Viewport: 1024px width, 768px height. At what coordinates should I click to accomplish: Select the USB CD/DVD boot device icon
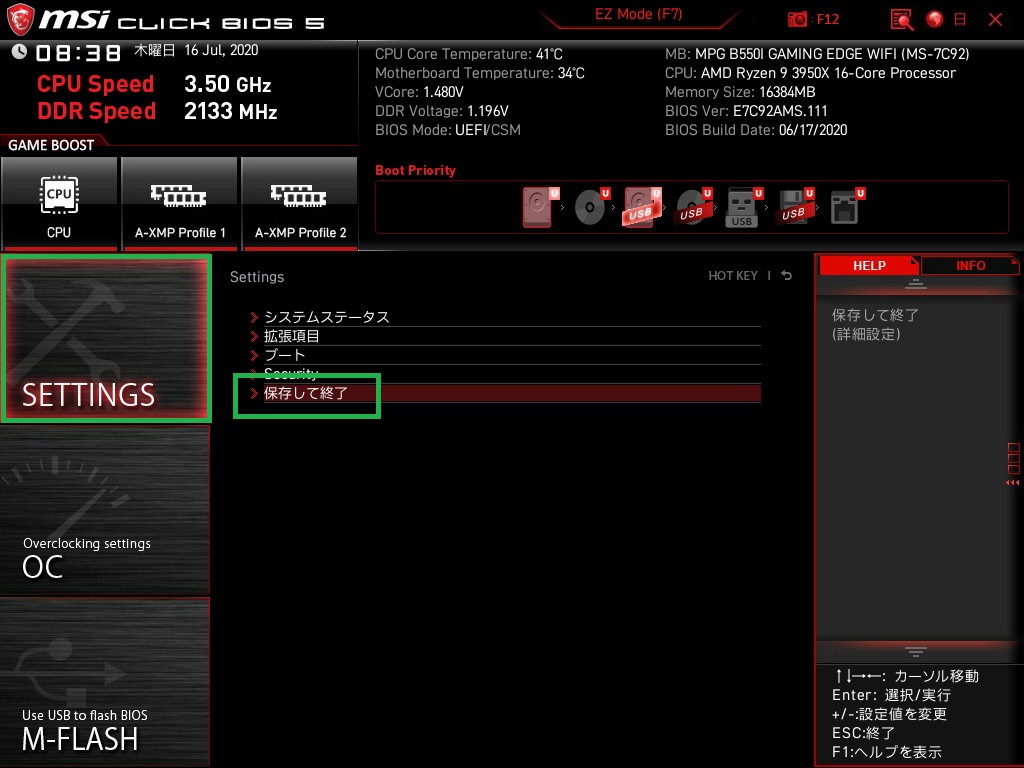(x=693, y=207)
